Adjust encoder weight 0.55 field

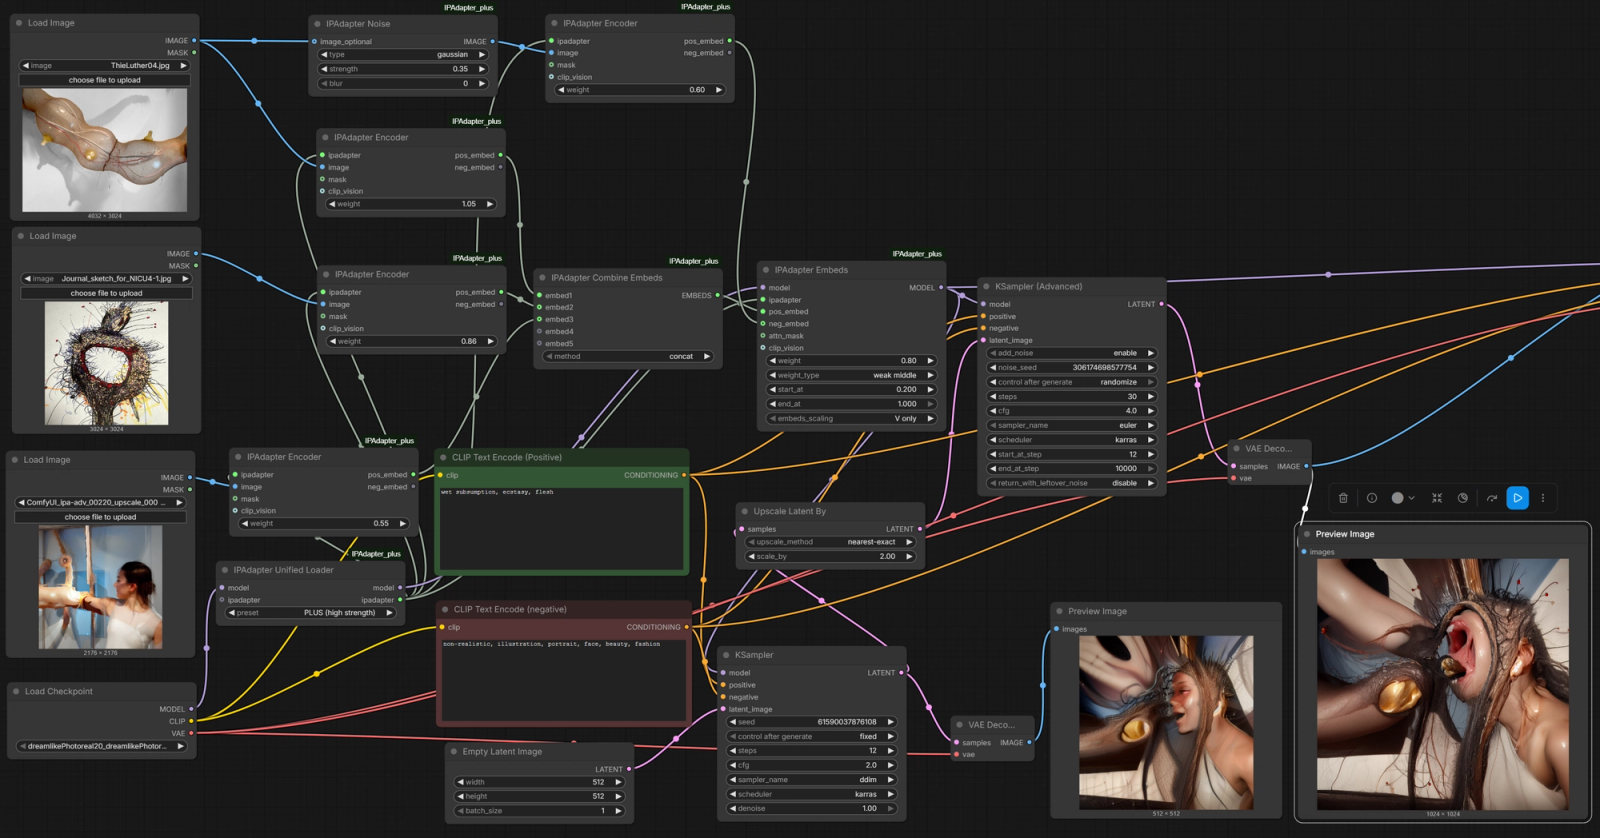tap(324, 524)
